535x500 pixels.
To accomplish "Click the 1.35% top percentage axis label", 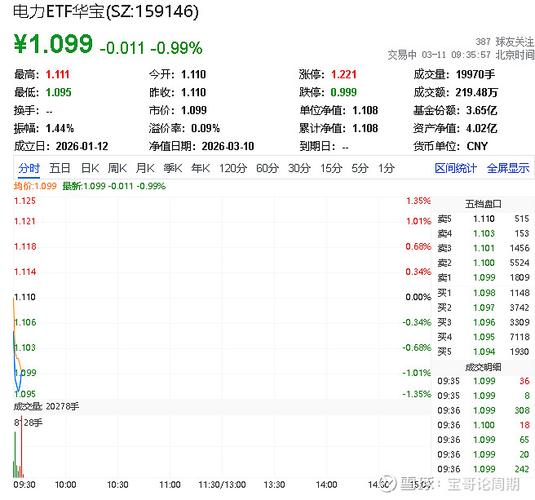I will 418,201.
